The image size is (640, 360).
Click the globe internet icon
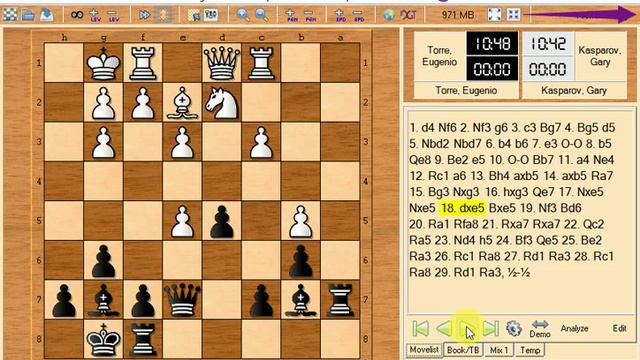pos(389,15)
